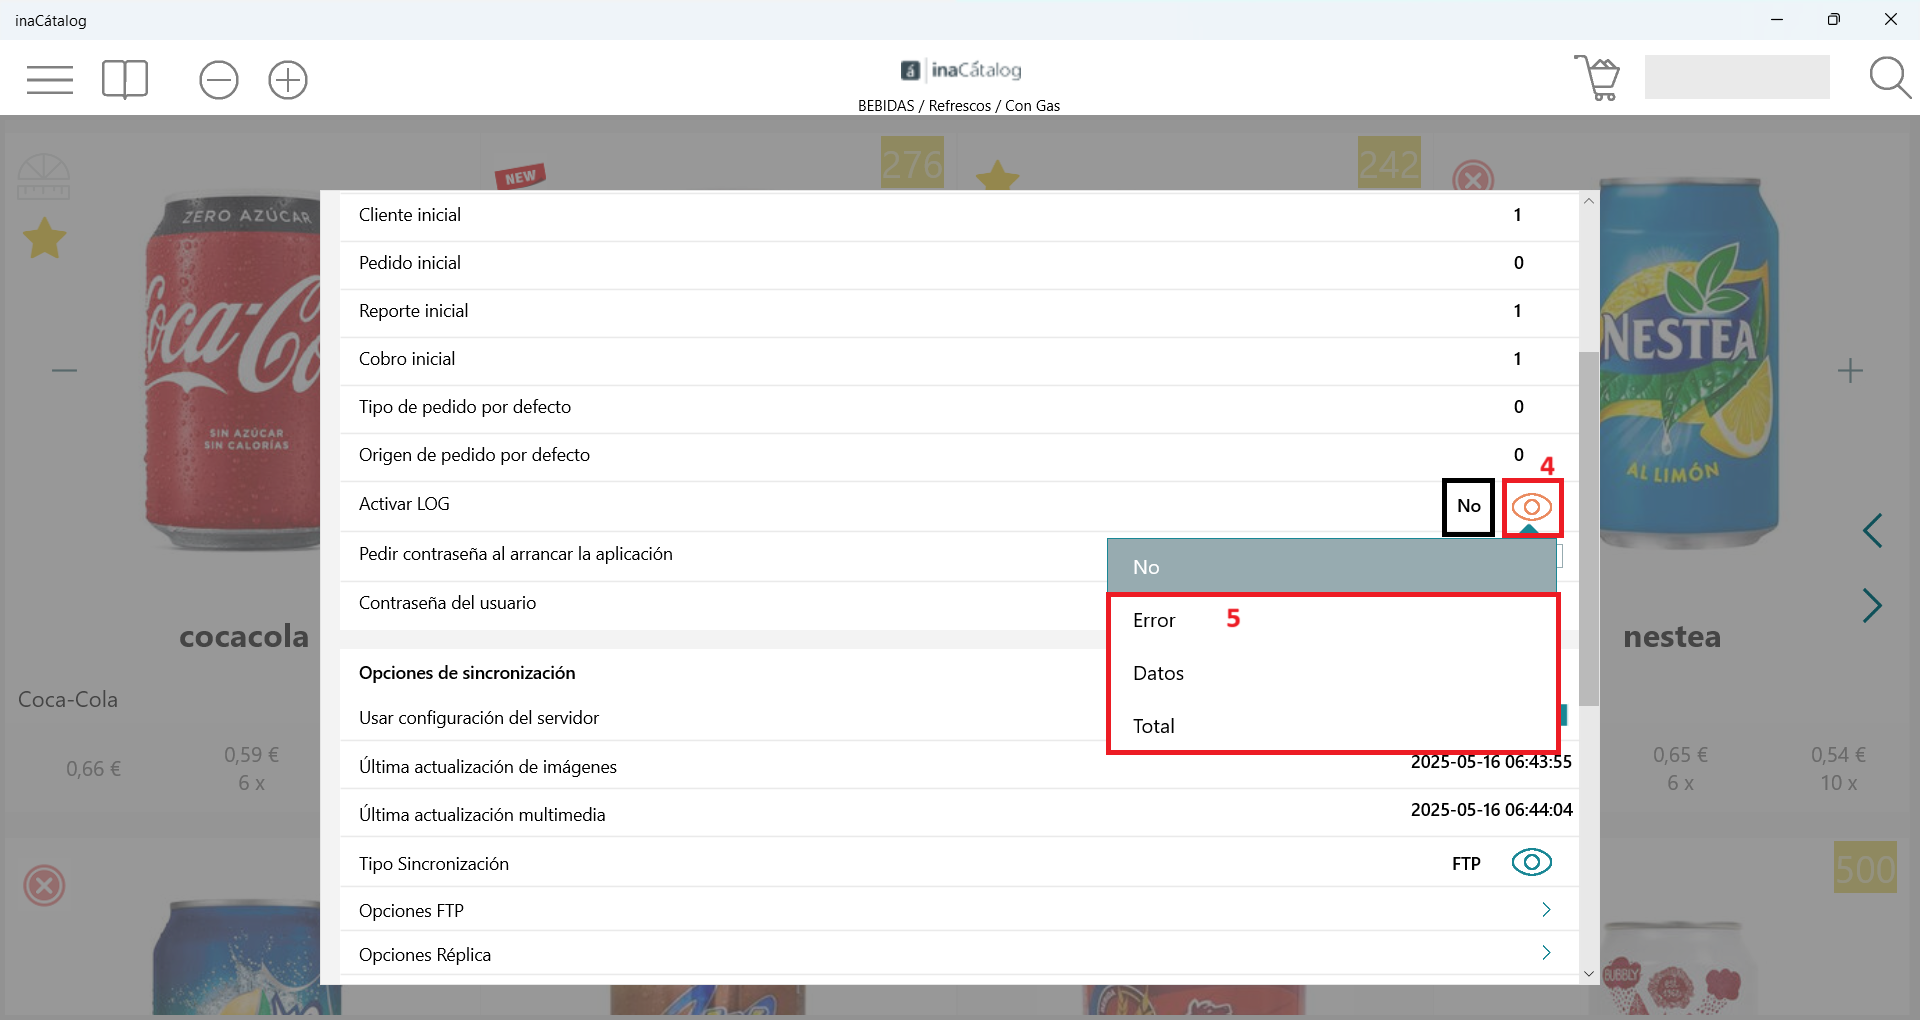
Task: Click timestamp 2025-05-16 06:44:04
Action: coord(1491,810)
